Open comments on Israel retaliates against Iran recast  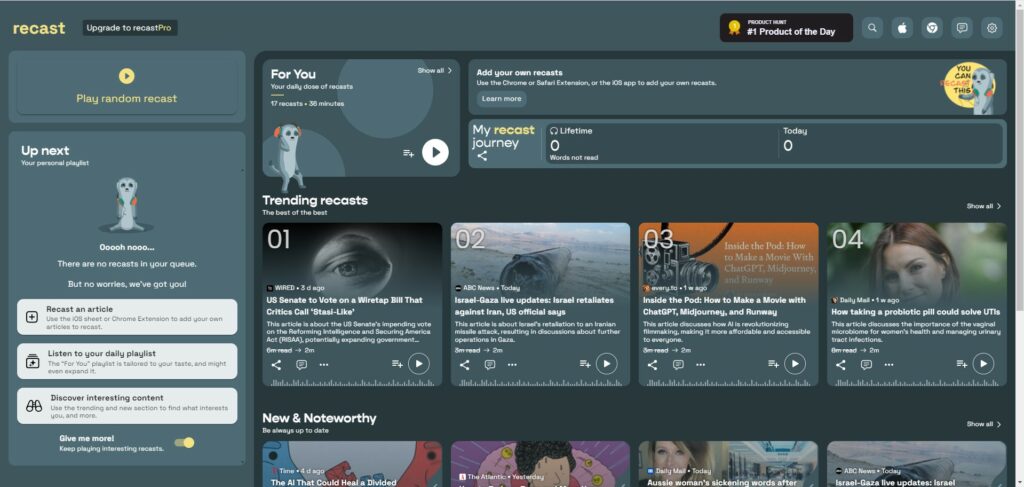click(489, 365)
